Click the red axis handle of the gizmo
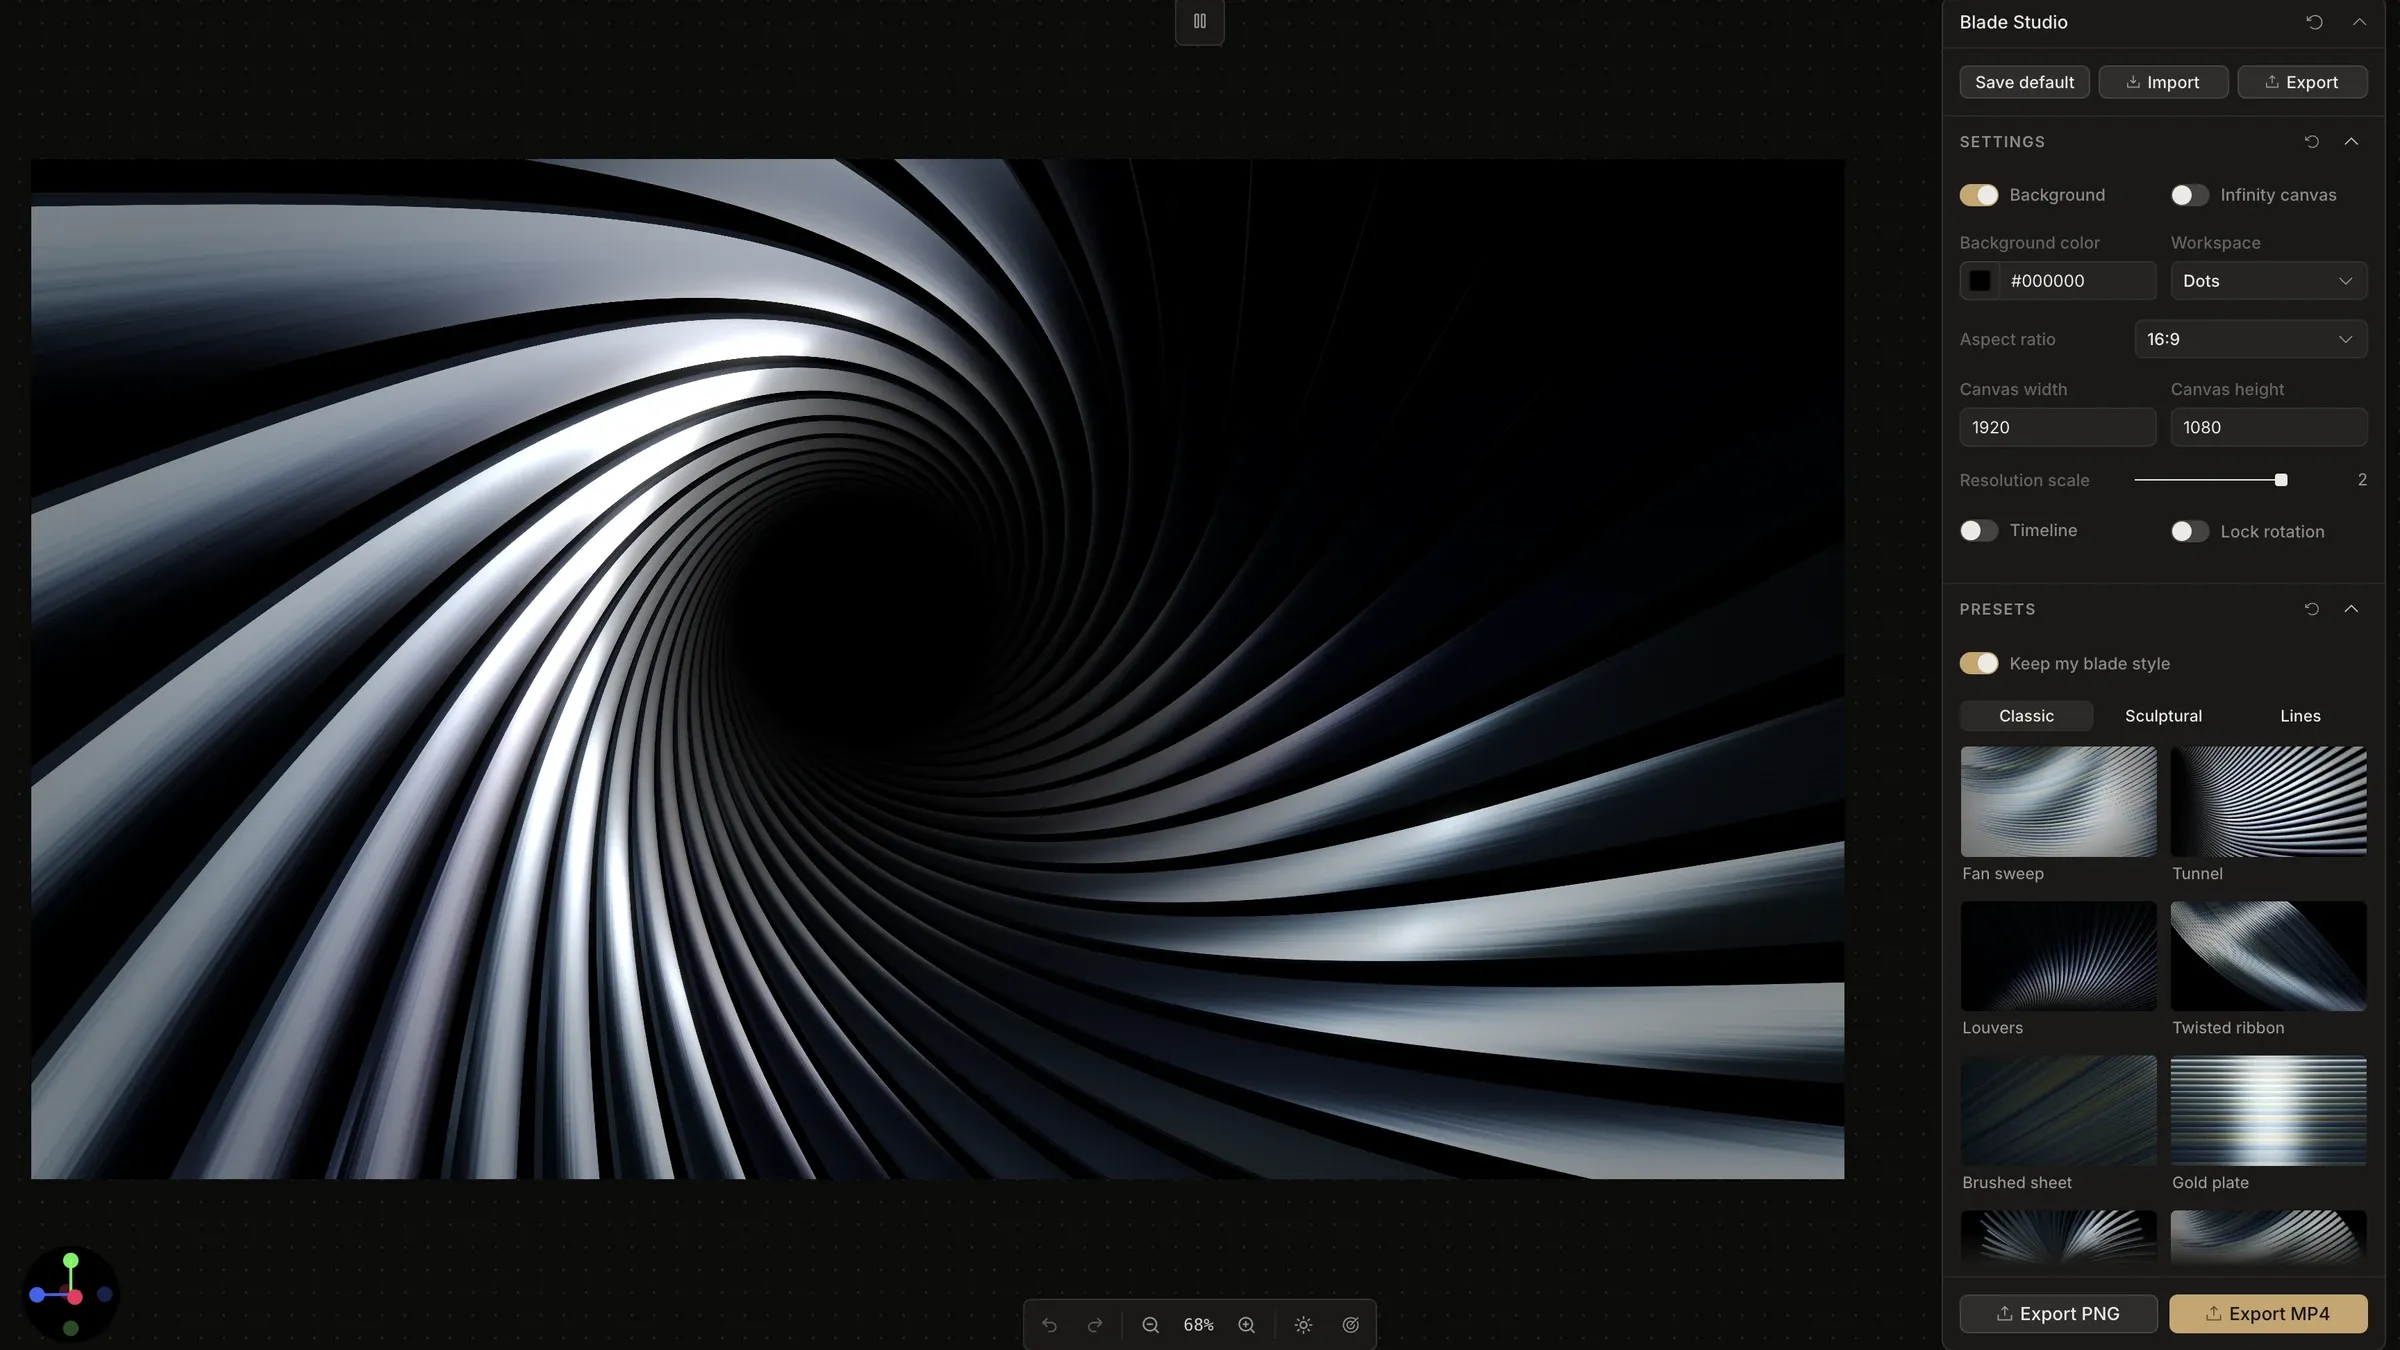 click(75, 1297)
